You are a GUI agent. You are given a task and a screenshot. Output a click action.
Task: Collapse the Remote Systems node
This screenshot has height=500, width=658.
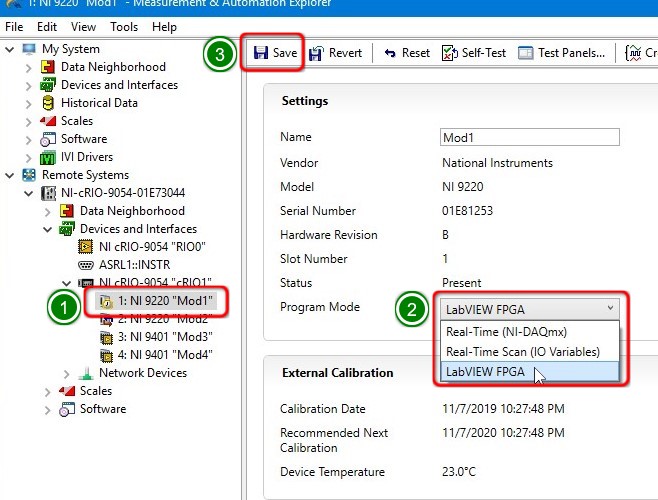10,175
